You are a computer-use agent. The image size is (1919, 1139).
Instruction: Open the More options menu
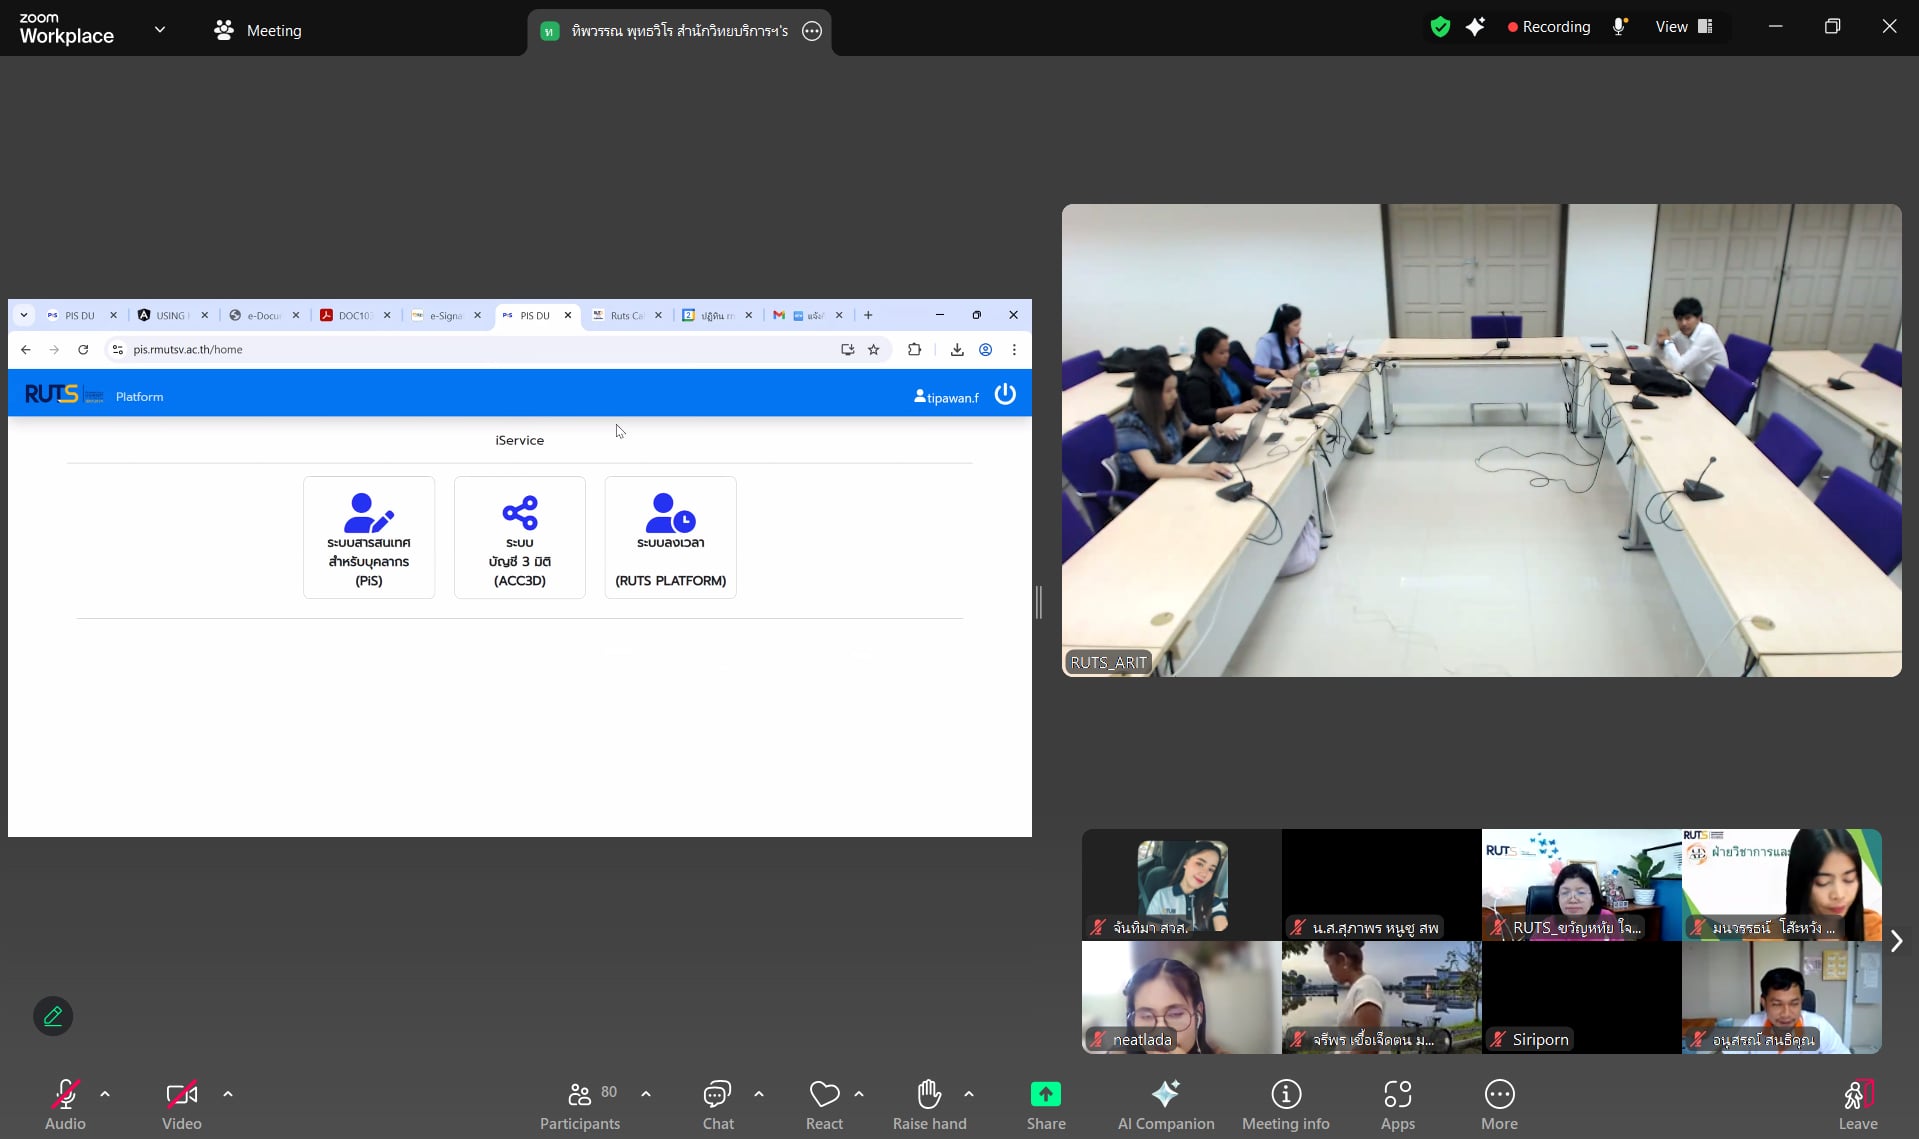(1499, 1095)
